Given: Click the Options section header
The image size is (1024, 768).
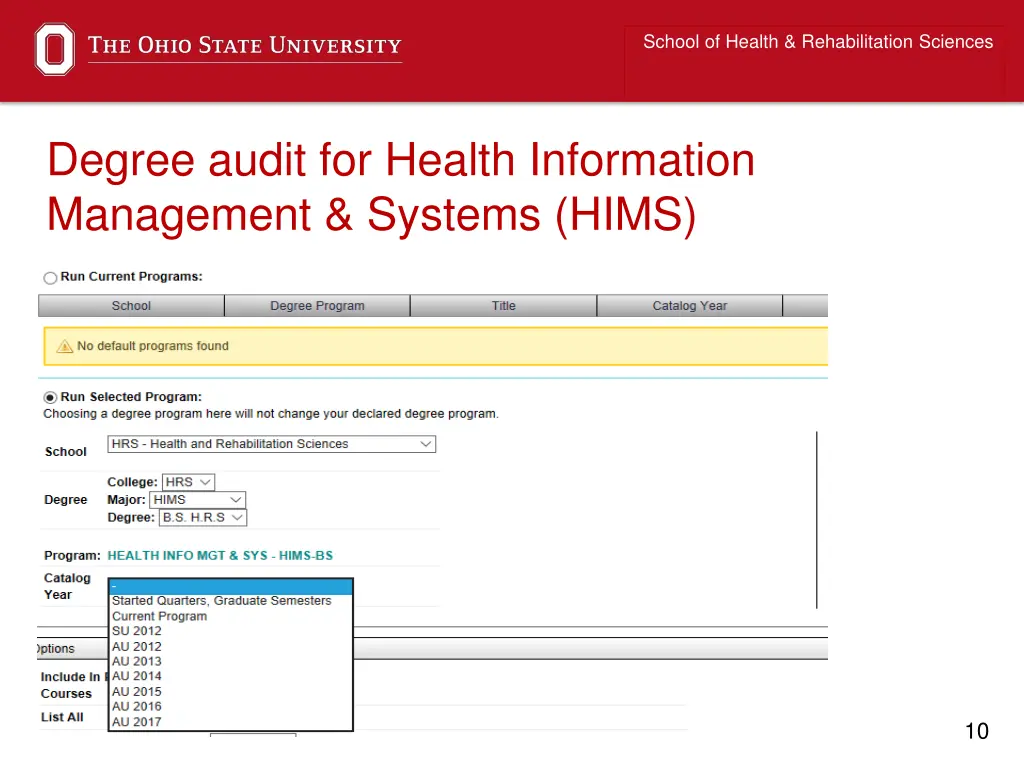Looking at the screenshot, I should point(56,649).
